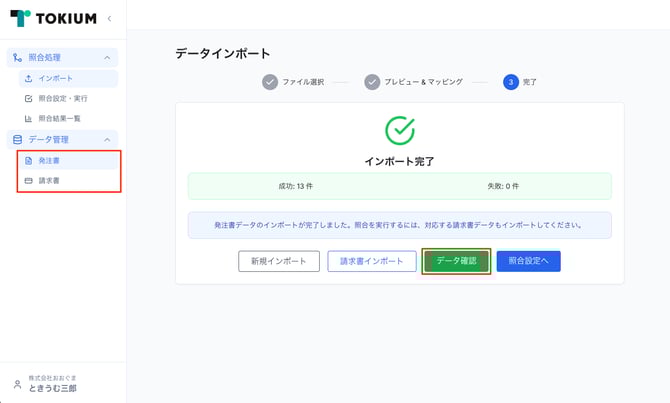Click the インポート upload icon
The image size is (670, 403).
pos(28,78)
